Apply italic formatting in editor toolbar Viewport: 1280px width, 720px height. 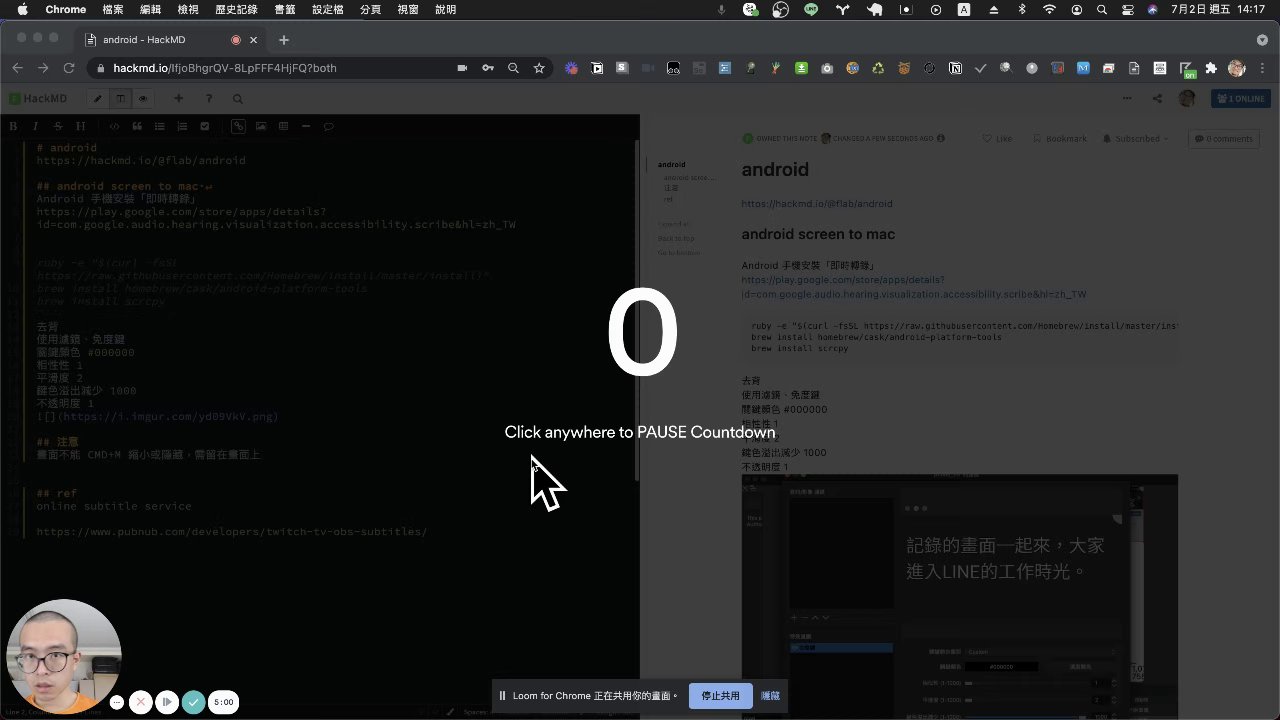pyautogui.click(x=35, y=127)
